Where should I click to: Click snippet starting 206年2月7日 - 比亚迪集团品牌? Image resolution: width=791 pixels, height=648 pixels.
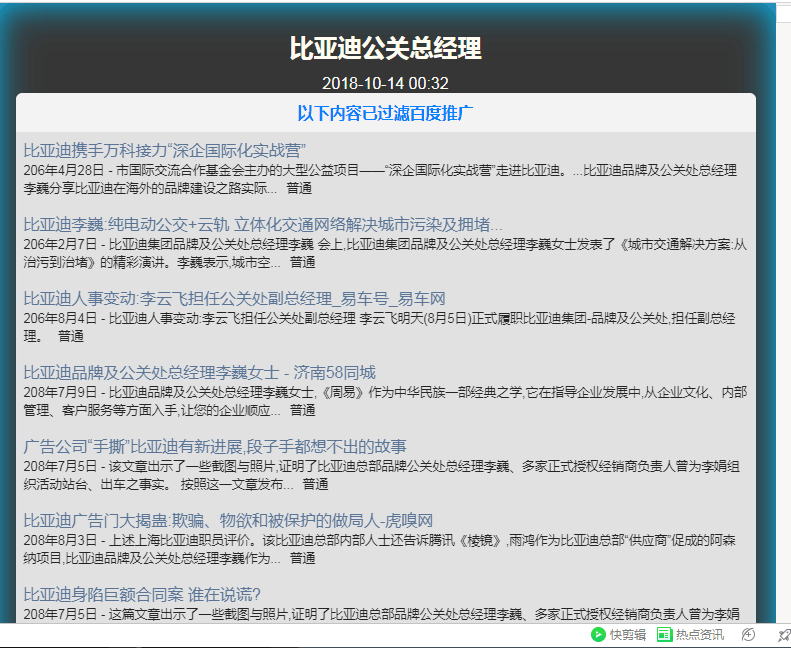pyautogui.click(x=385, y=253)
